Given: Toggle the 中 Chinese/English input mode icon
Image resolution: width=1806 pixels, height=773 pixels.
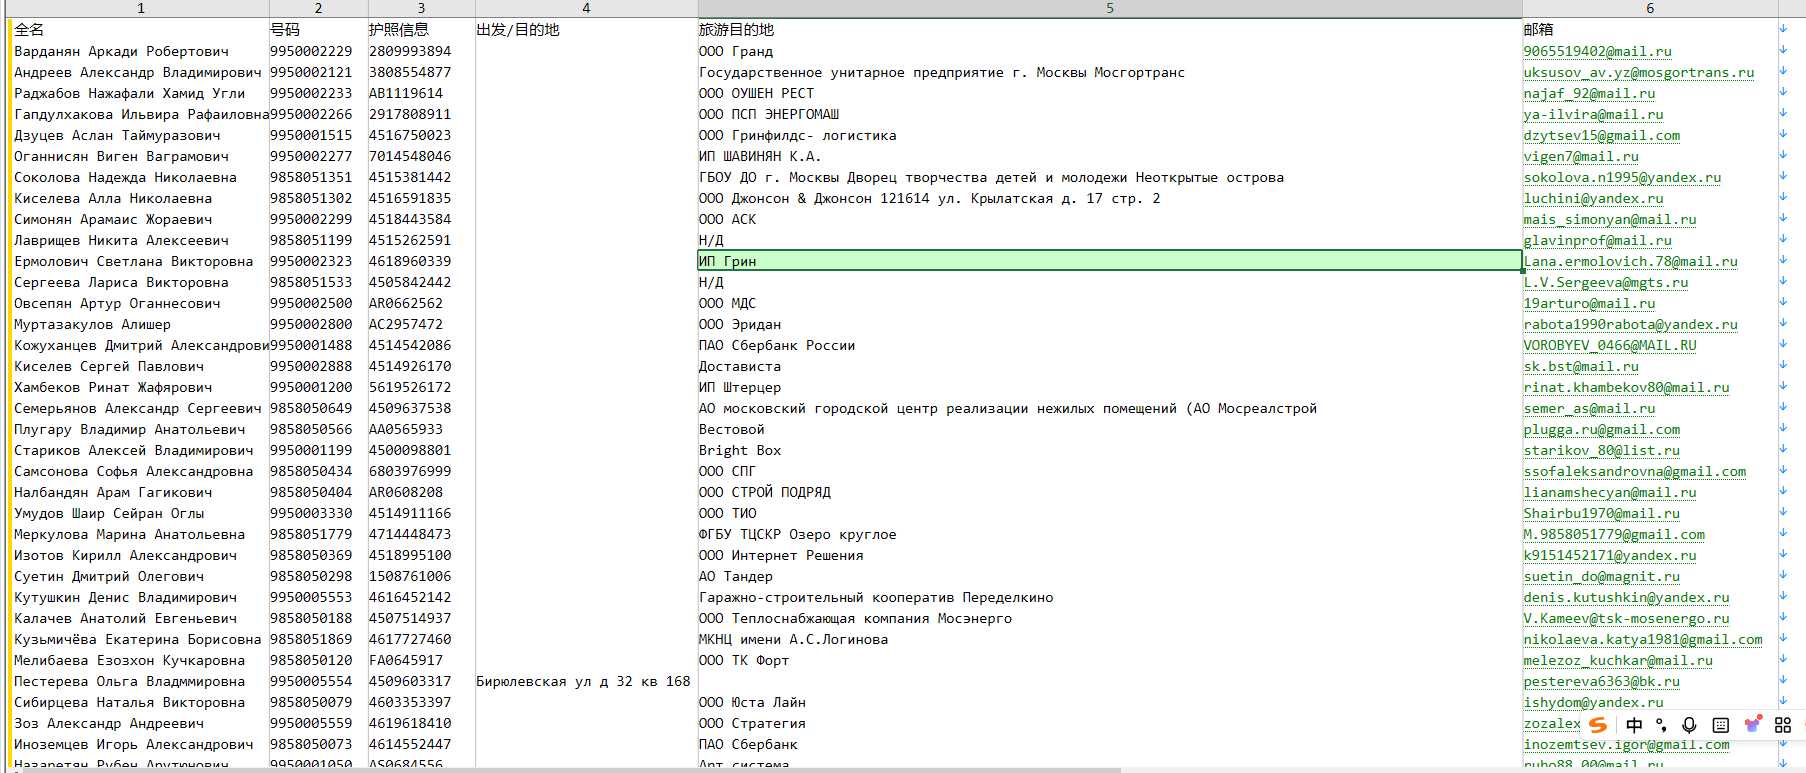Looking at the screenshot, I should 1634,725.
